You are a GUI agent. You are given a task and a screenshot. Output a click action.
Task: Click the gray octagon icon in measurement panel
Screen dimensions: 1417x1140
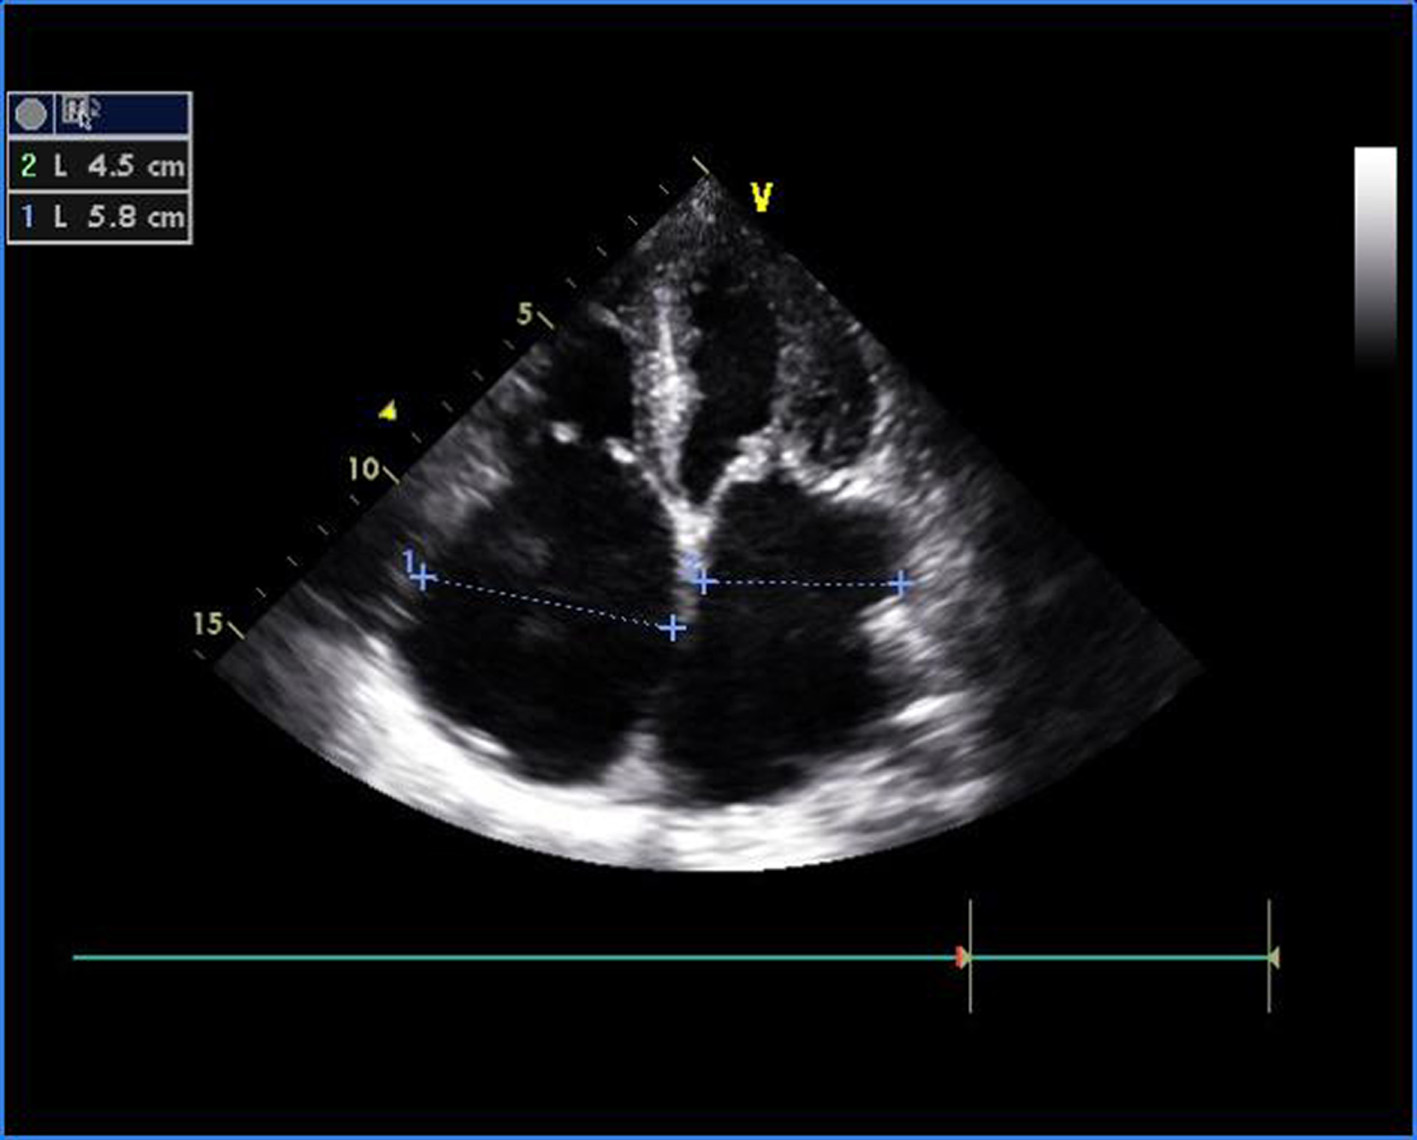click(x=31, y=115)
